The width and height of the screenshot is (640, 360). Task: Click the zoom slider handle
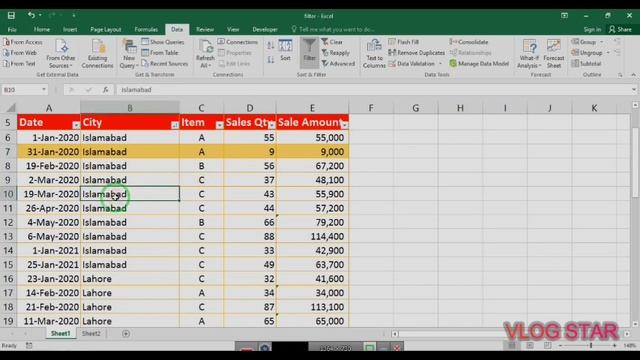pyautogui.click(x=591, y=345)
